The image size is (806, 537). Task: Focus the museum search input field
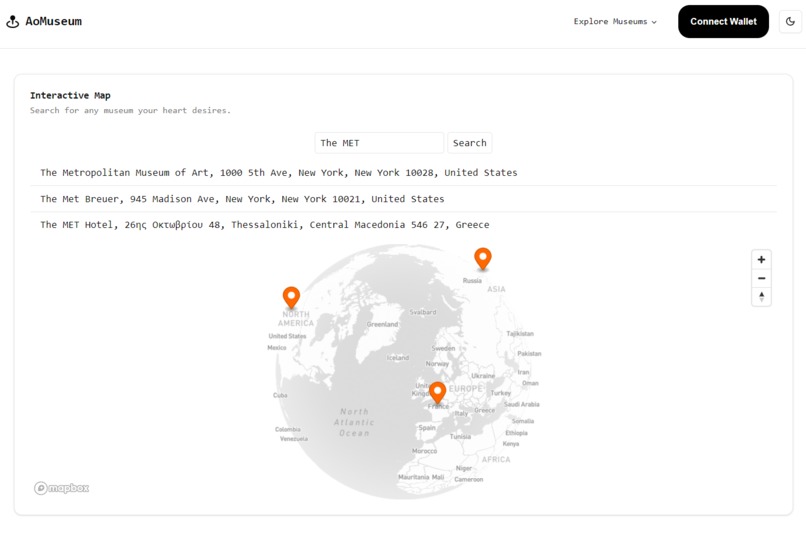379,143
